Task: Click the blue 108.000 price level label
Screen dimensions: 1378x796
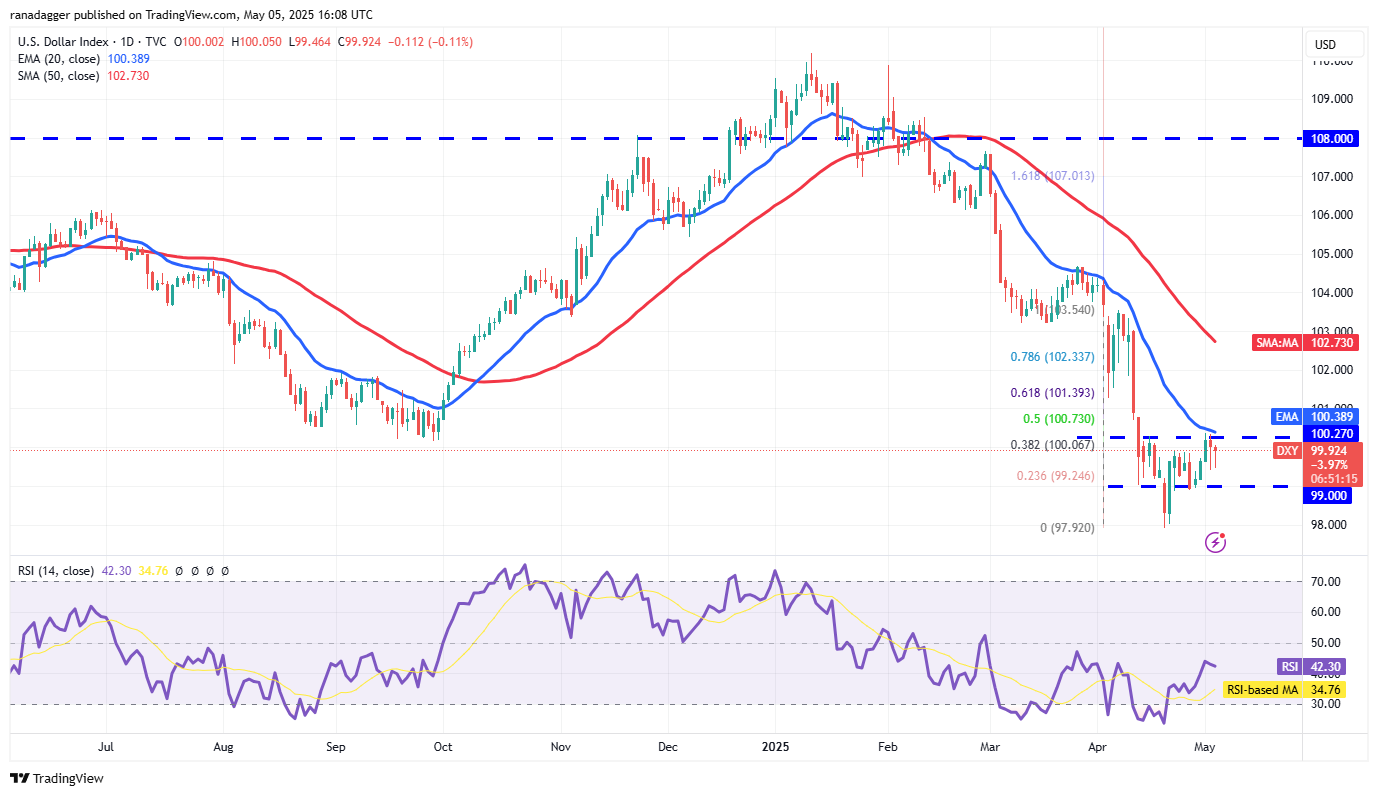Action: point(1330,139)
